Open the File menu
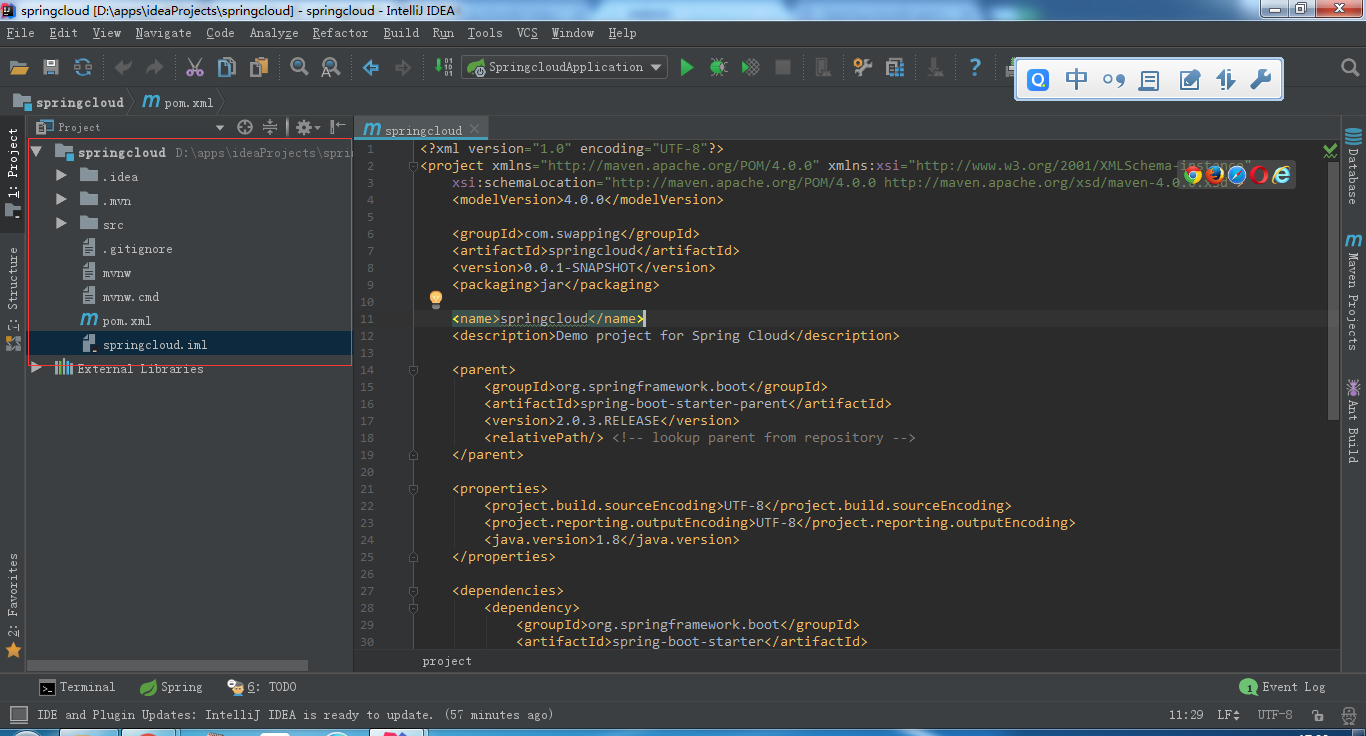 pyautogui.click(x=20, y=33)
